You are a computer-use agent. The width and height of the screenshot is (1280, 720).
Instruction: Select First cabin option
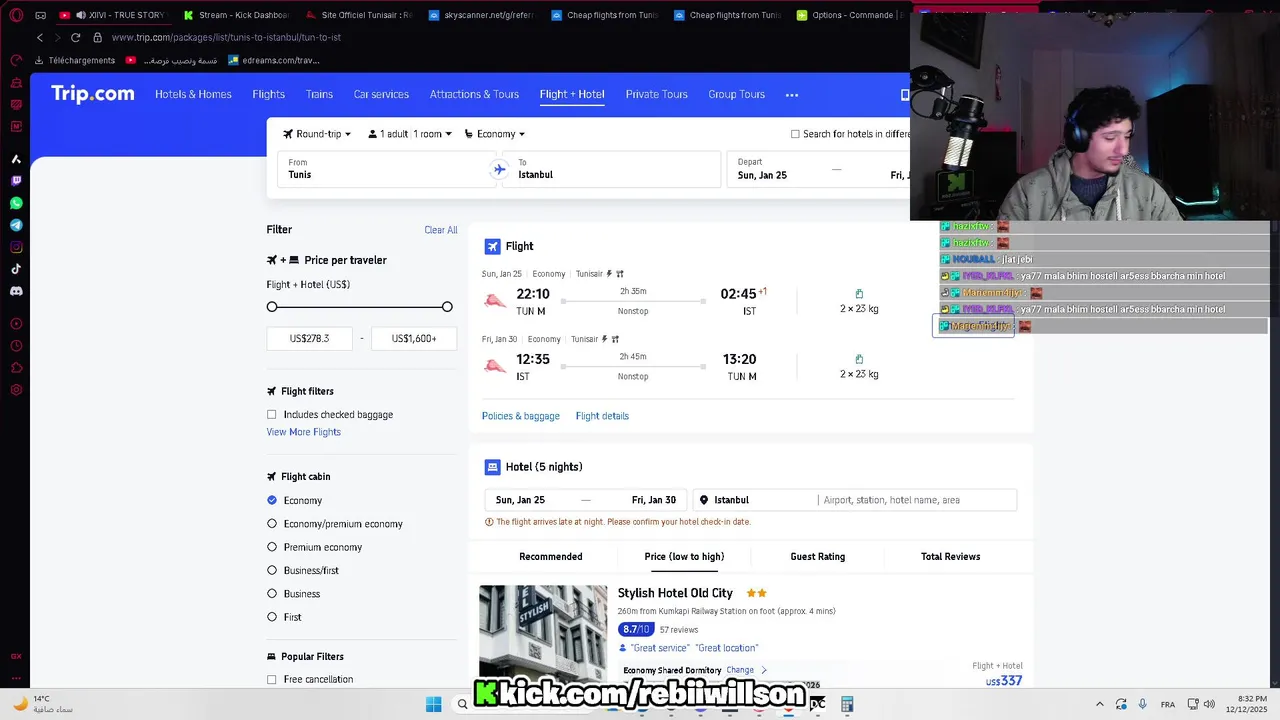click(272, 617)
